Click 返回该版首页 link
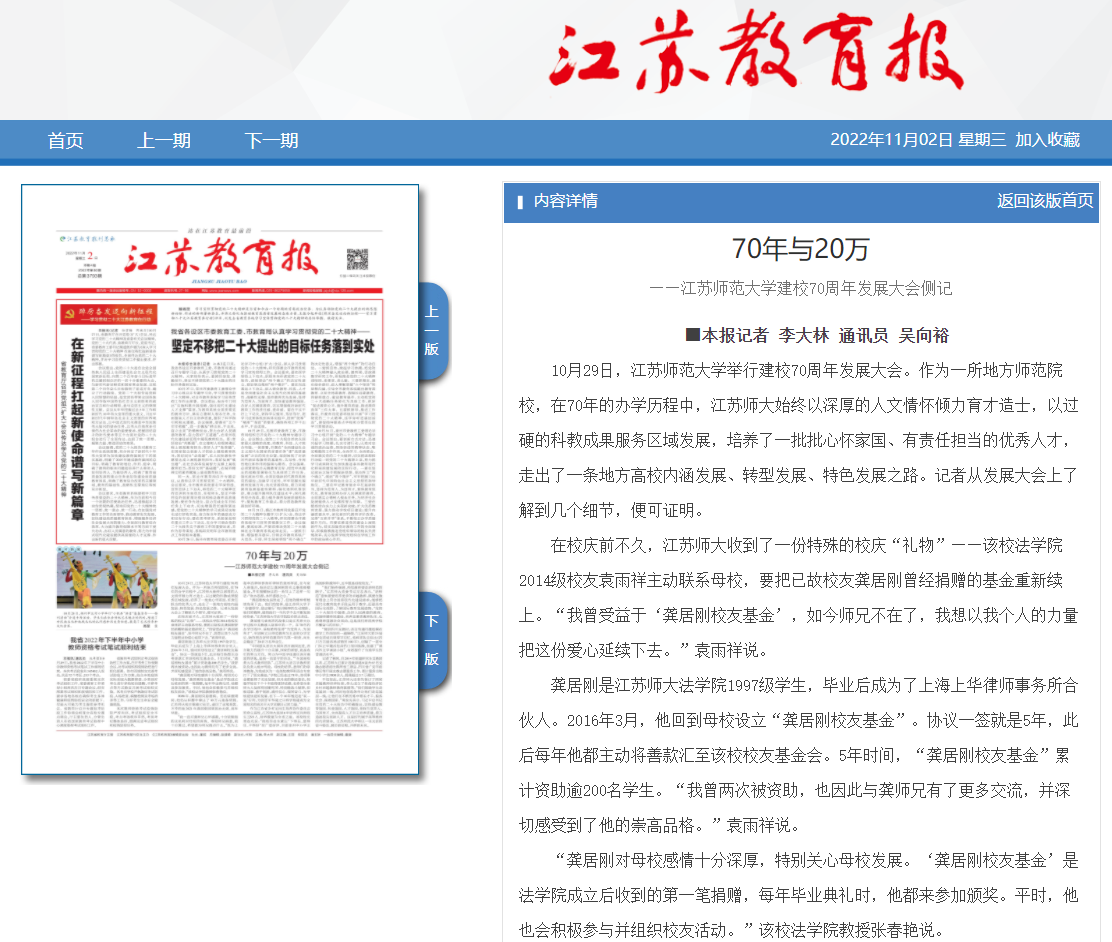Screen dimensions: 1112x942 pyautogui.click(x=1044, y=201)
